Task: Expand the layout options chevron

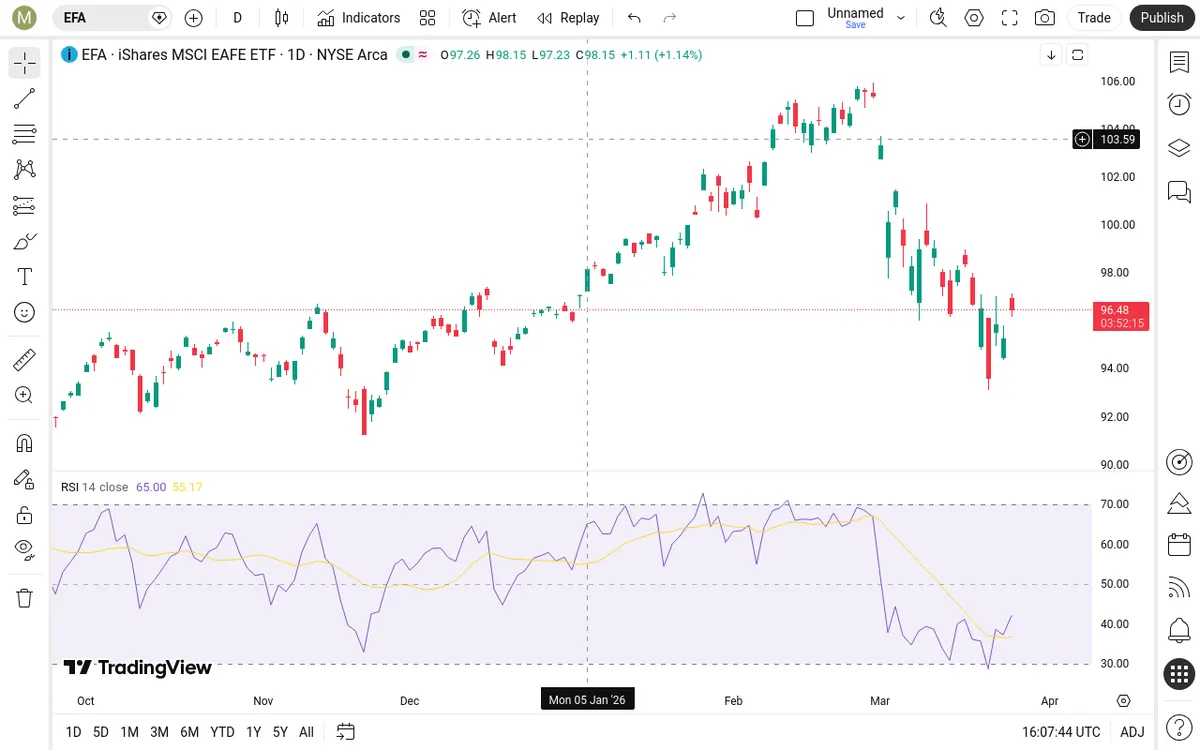Action: pos(901,18)
